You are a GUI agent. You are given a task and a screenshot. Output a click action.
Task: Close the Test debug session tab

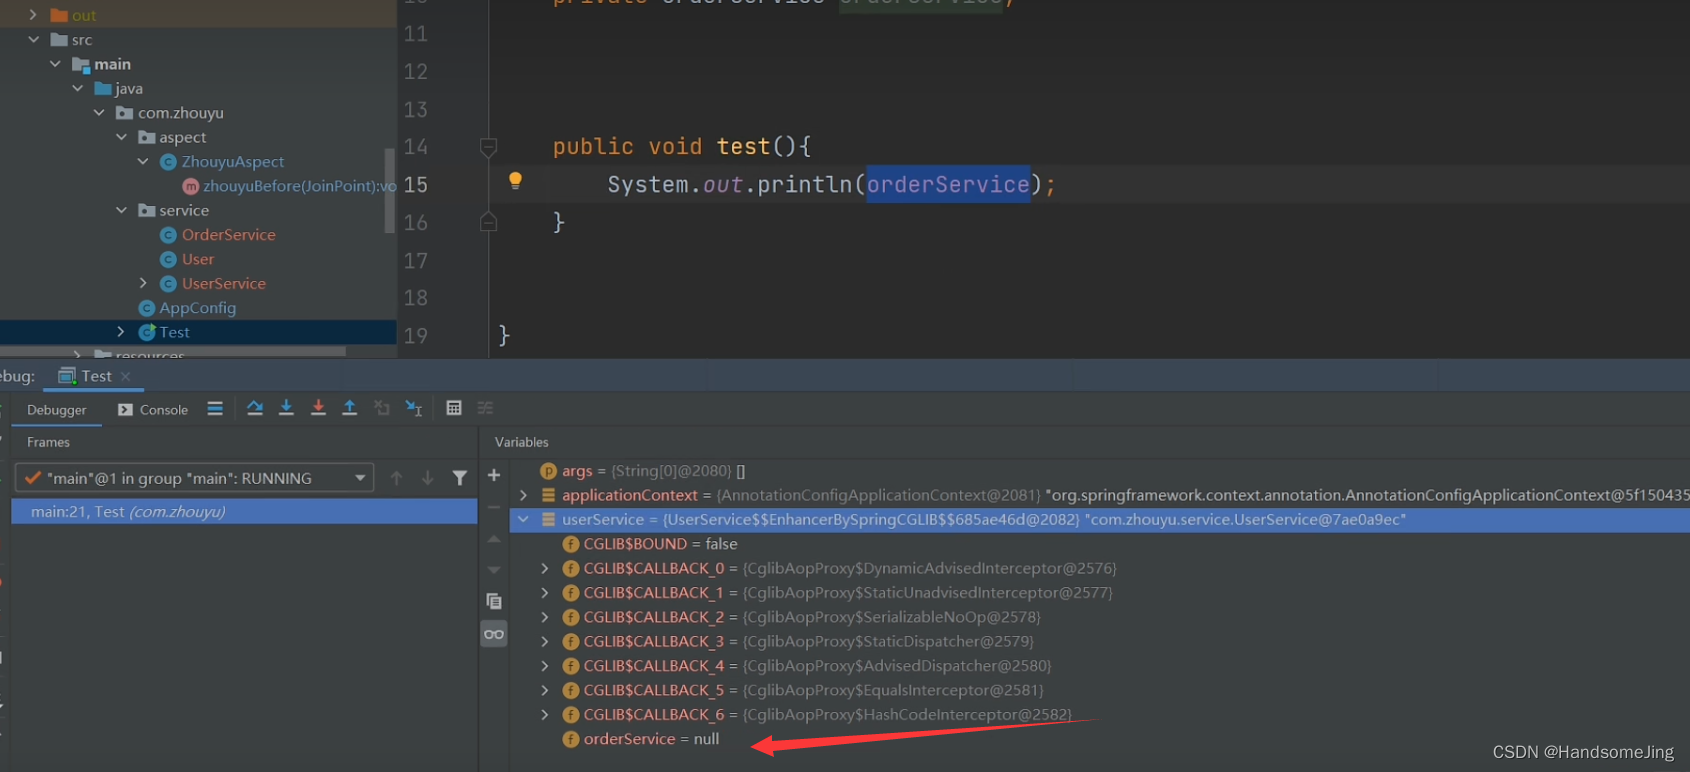[126, 377]
